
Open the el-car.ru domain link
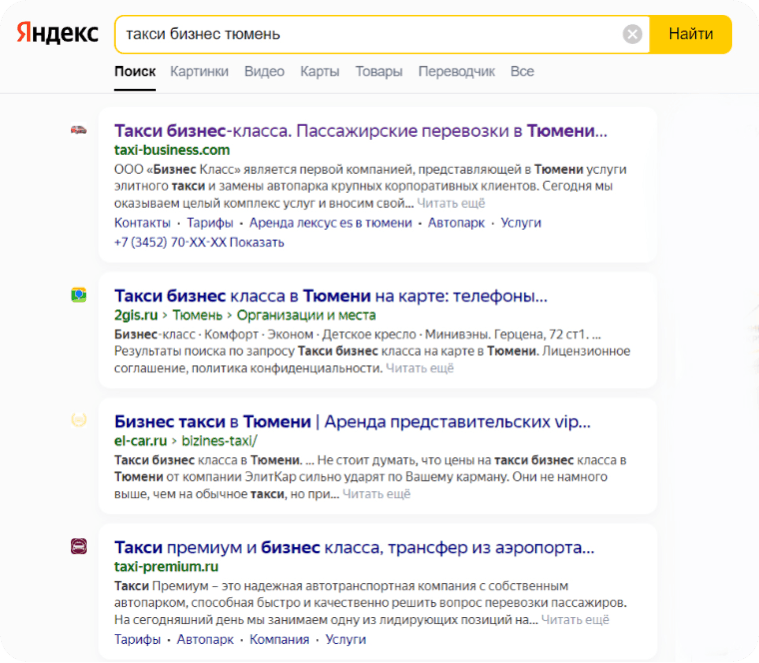tap(140, 441)
